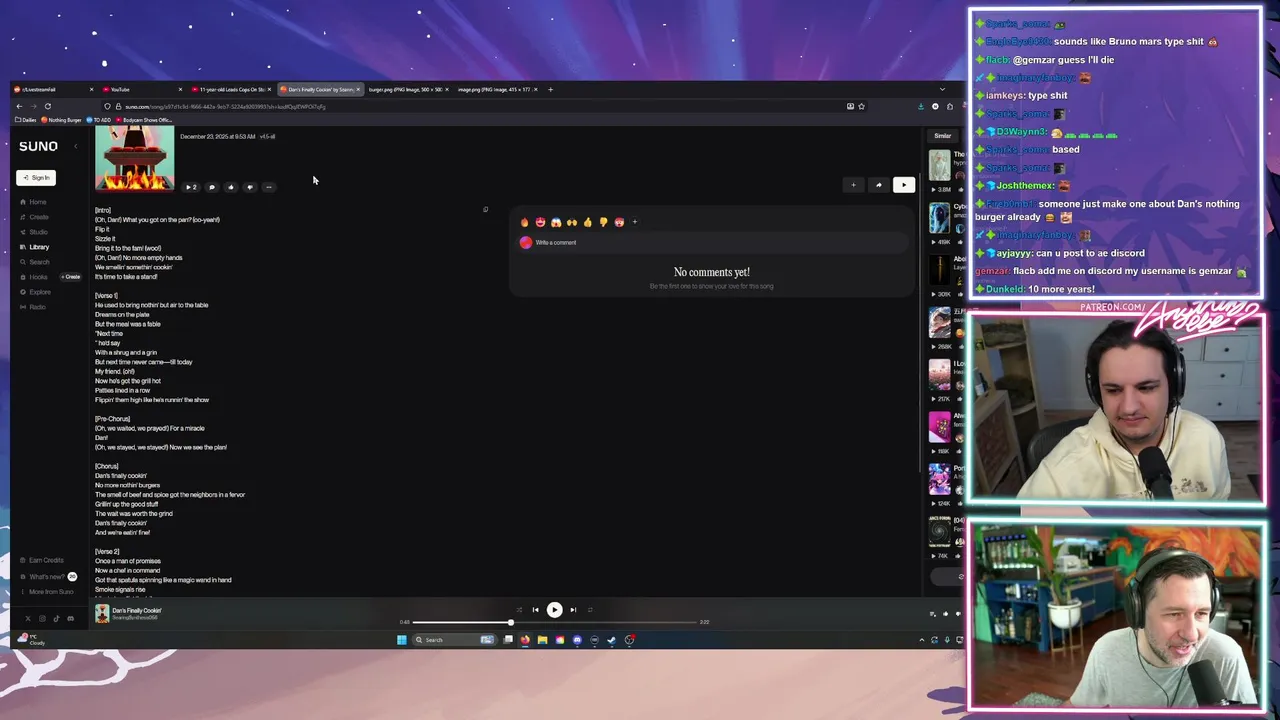The width and height of the screenshot is (1280, 720).
Task: Open the Nothing Burger bookmark
Action: click(61, 120)
